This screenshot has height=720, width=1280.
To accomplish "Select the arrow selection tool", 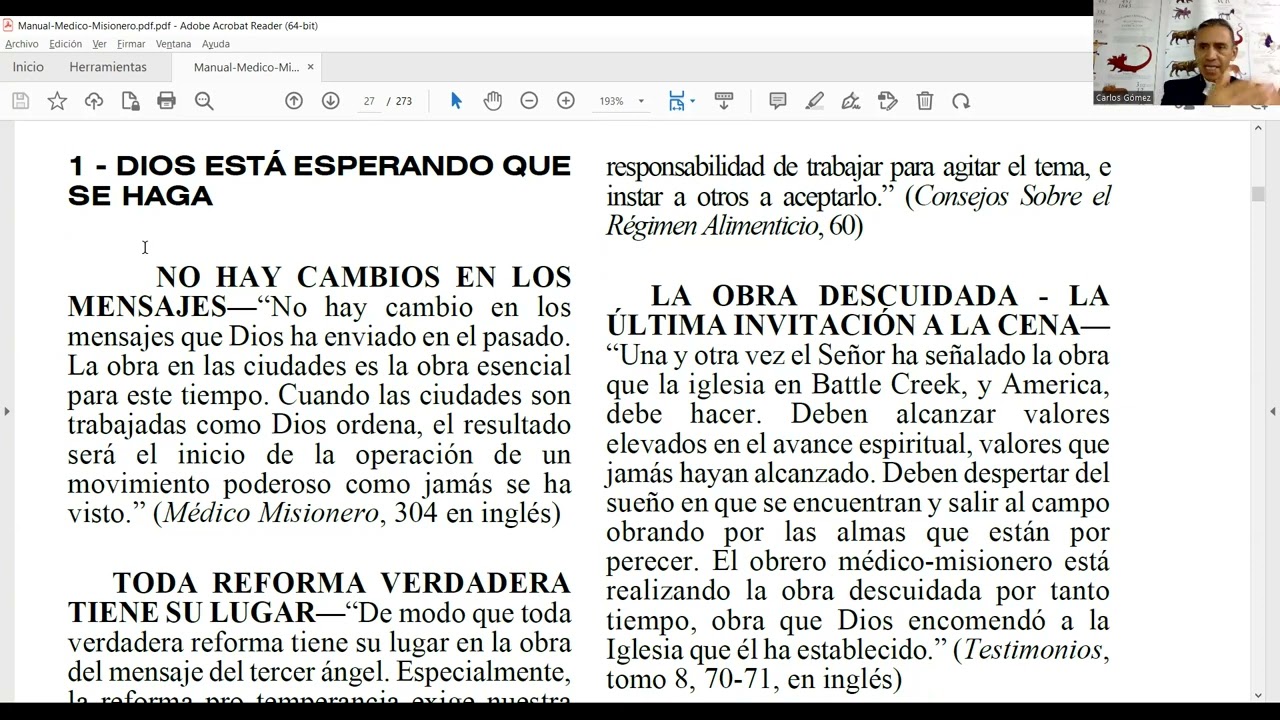I will tap(456, 101).
